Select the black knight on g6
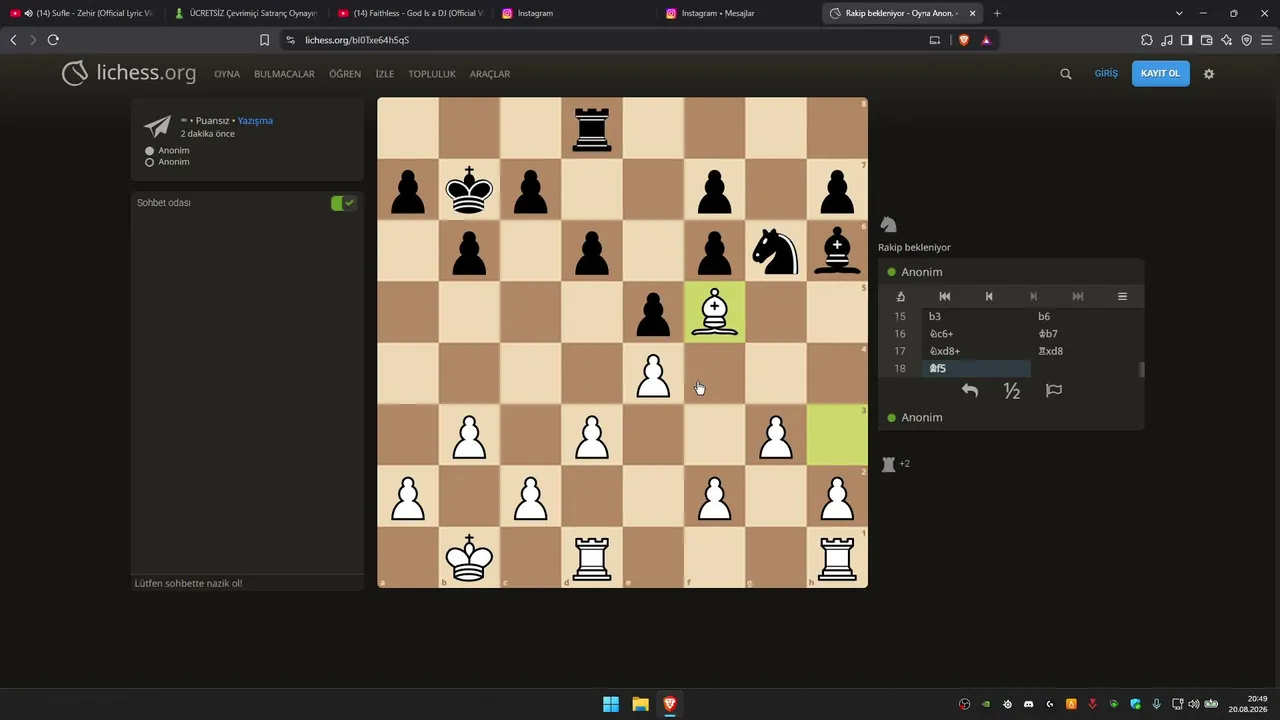This screenshot has height=720, width=1280. [775, 251]
